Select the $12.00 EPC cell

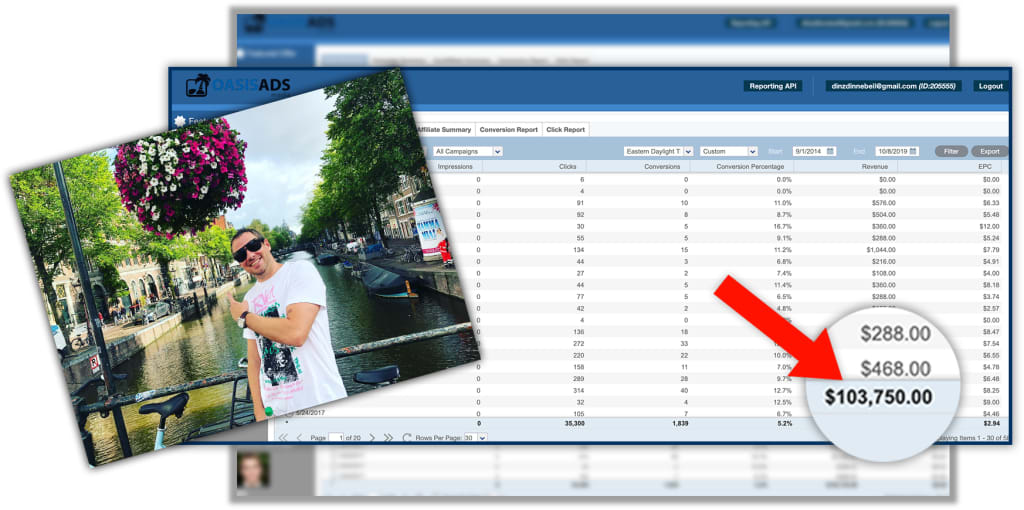tap(990, 227)
